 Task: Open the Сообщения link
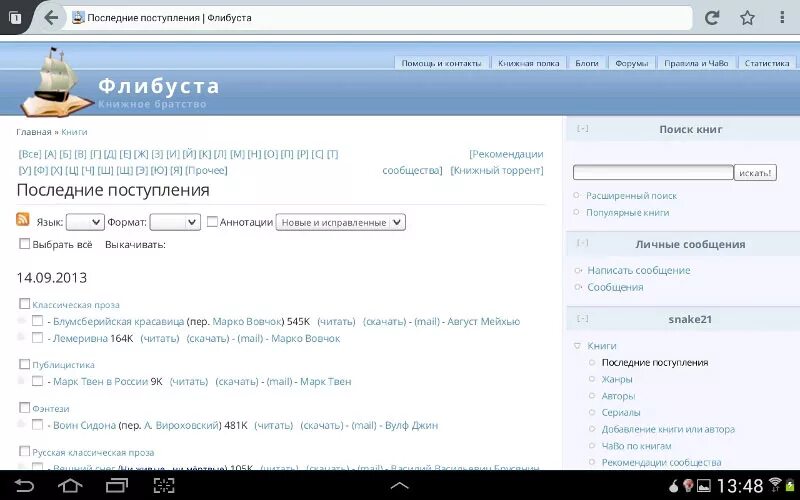[615, 287]
